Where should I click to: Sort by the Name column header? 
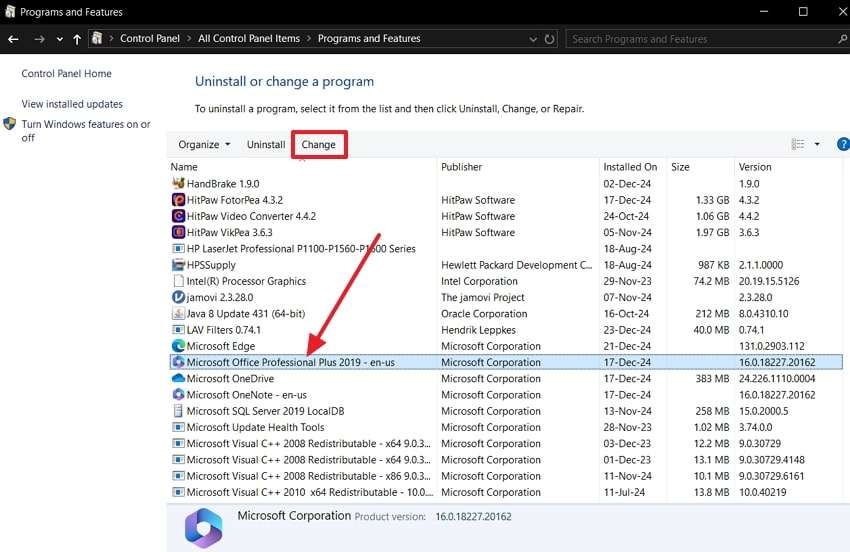[302, 167]
